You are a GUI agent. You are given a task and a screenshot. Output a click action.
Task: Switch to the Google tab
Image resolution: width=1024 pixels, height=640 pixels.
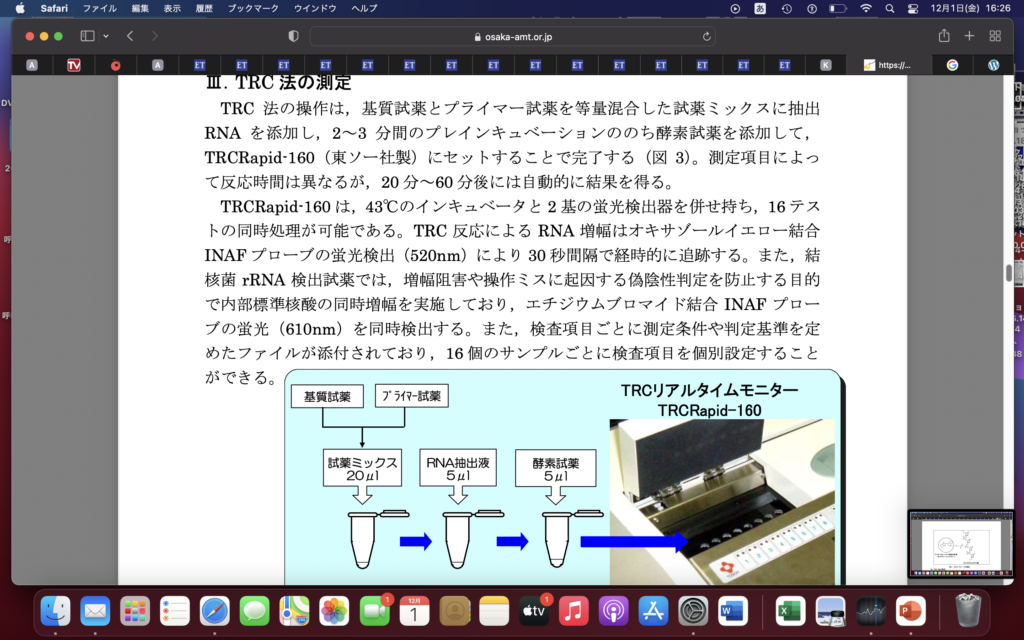pos(952,65)
